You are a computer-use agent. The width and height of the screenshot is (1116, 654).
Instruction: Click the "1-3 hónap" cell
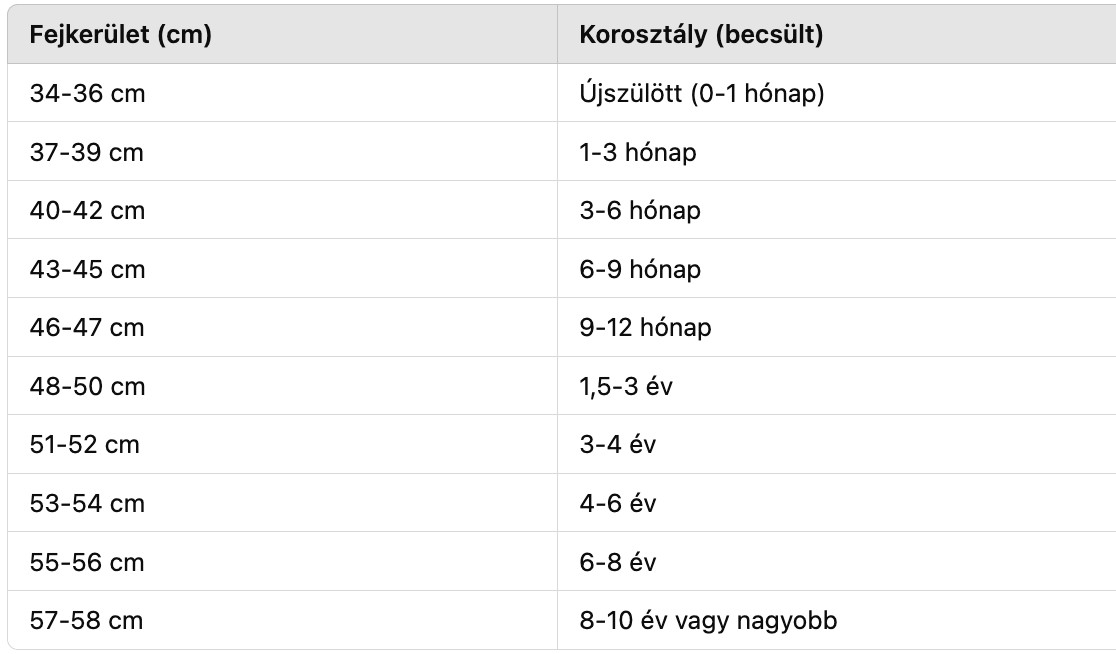tap(638, 152)
